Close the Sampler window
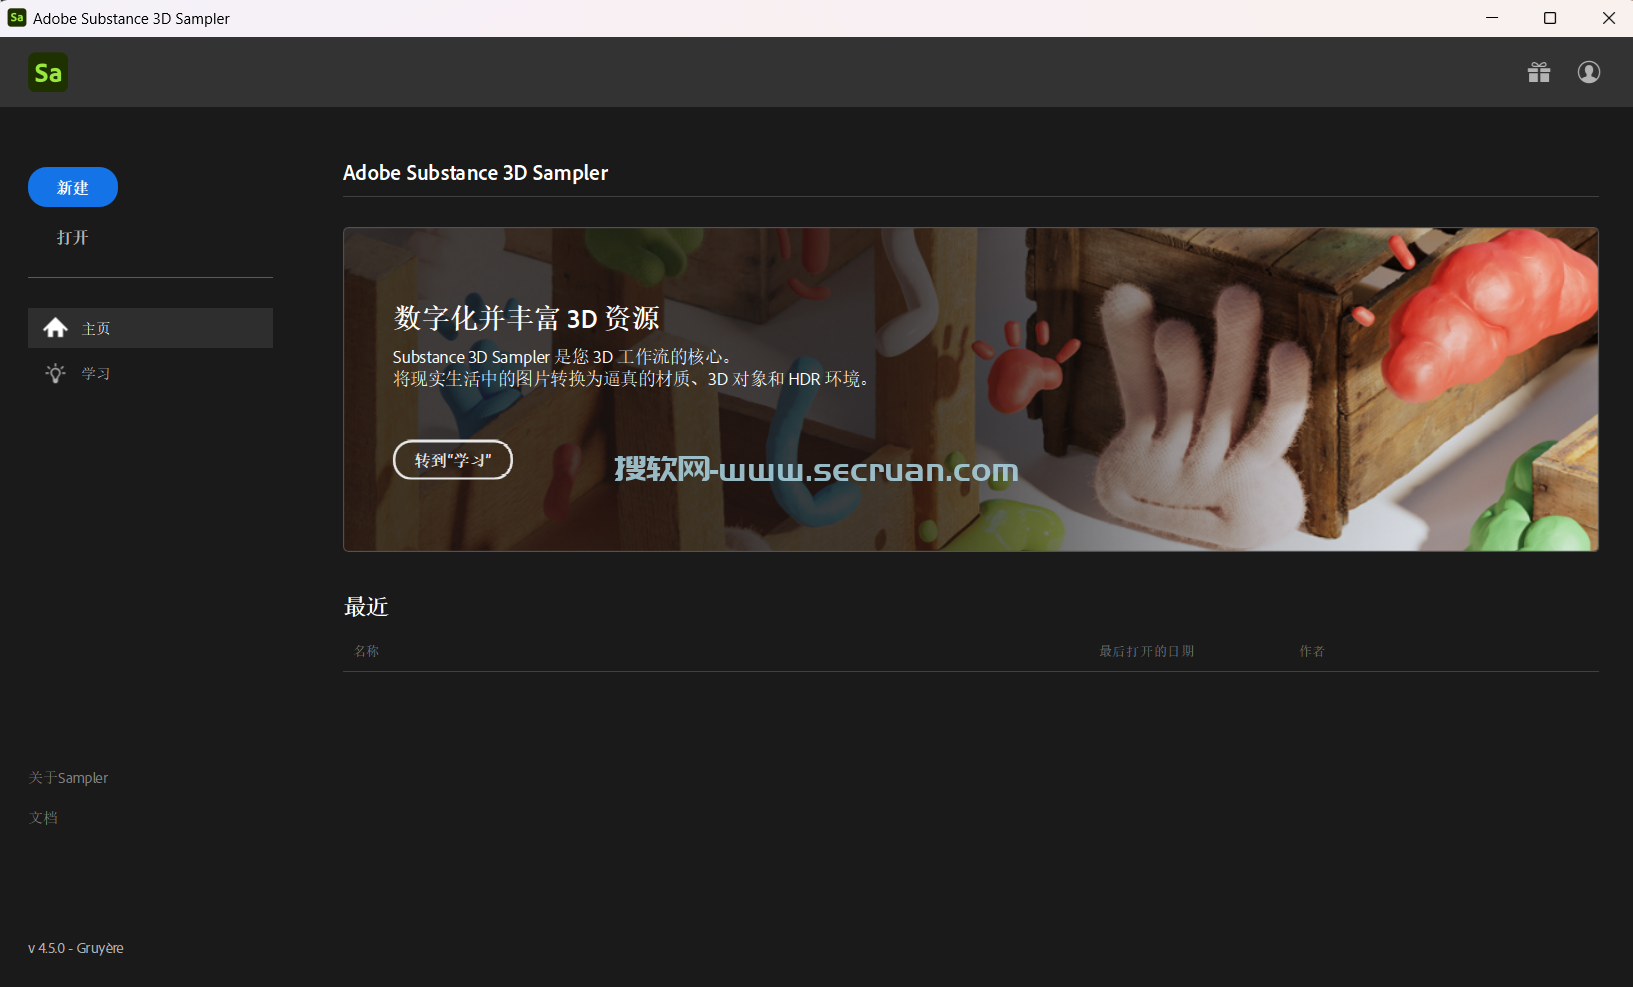Screen dimensions: 1633x987 click(x=1608, y=18)
